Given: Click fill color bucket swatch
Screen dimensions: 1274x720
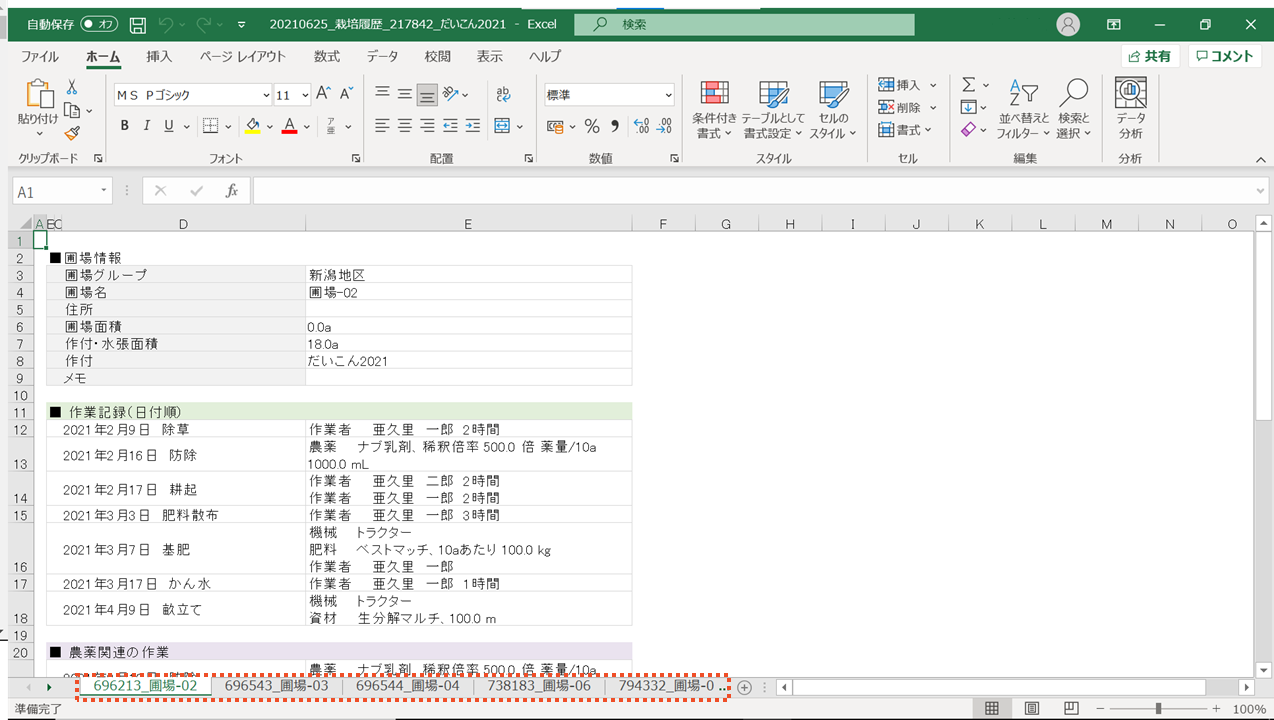Looking at the screenshot, I should (252, 126).
